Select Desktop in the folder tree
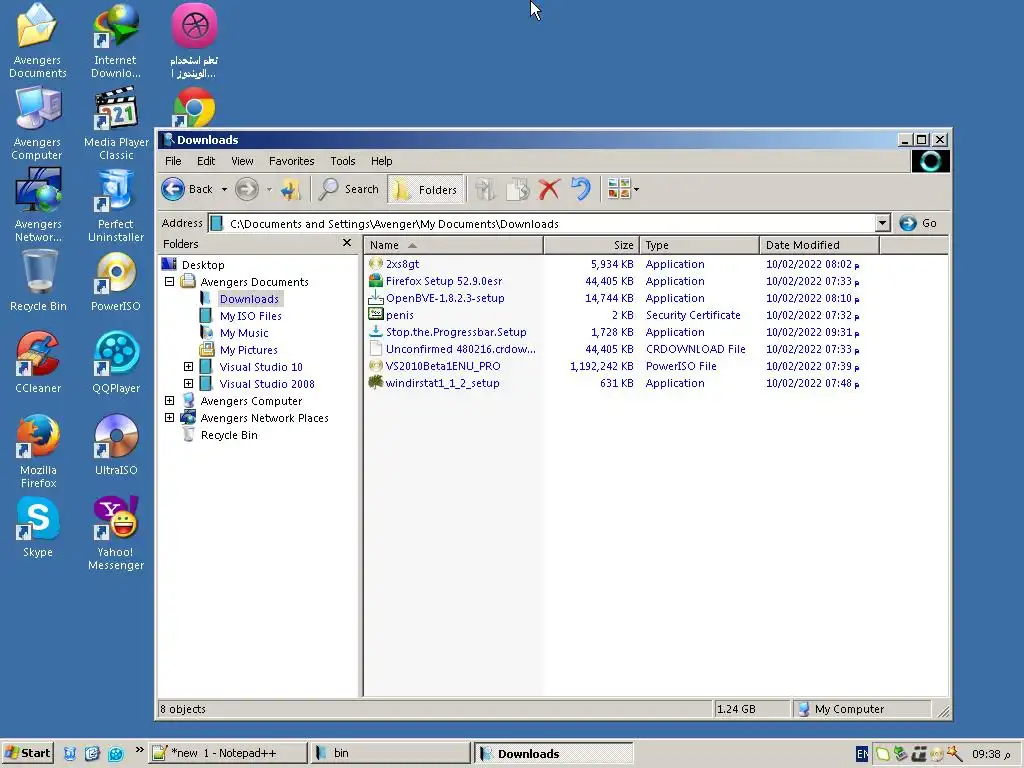1024x768 pixels. click(x=203, y=264)
